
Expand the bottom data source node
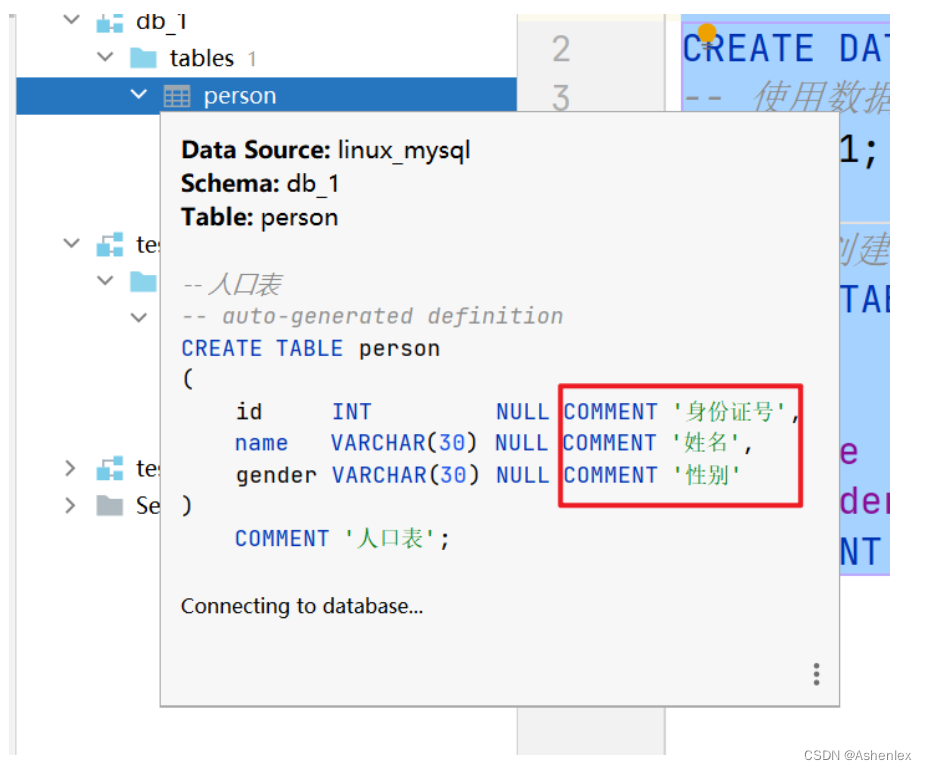pos(69,468)
